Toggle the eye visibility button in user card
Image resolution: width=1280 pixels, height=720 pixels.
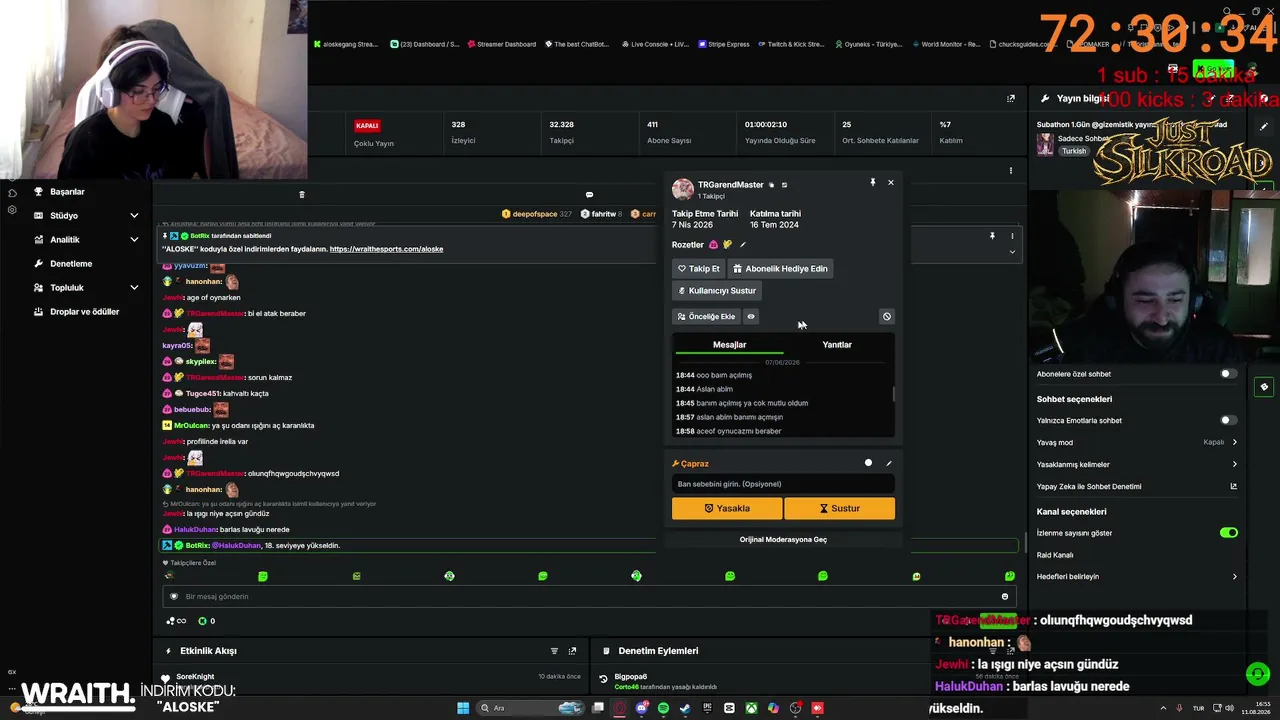751,317
